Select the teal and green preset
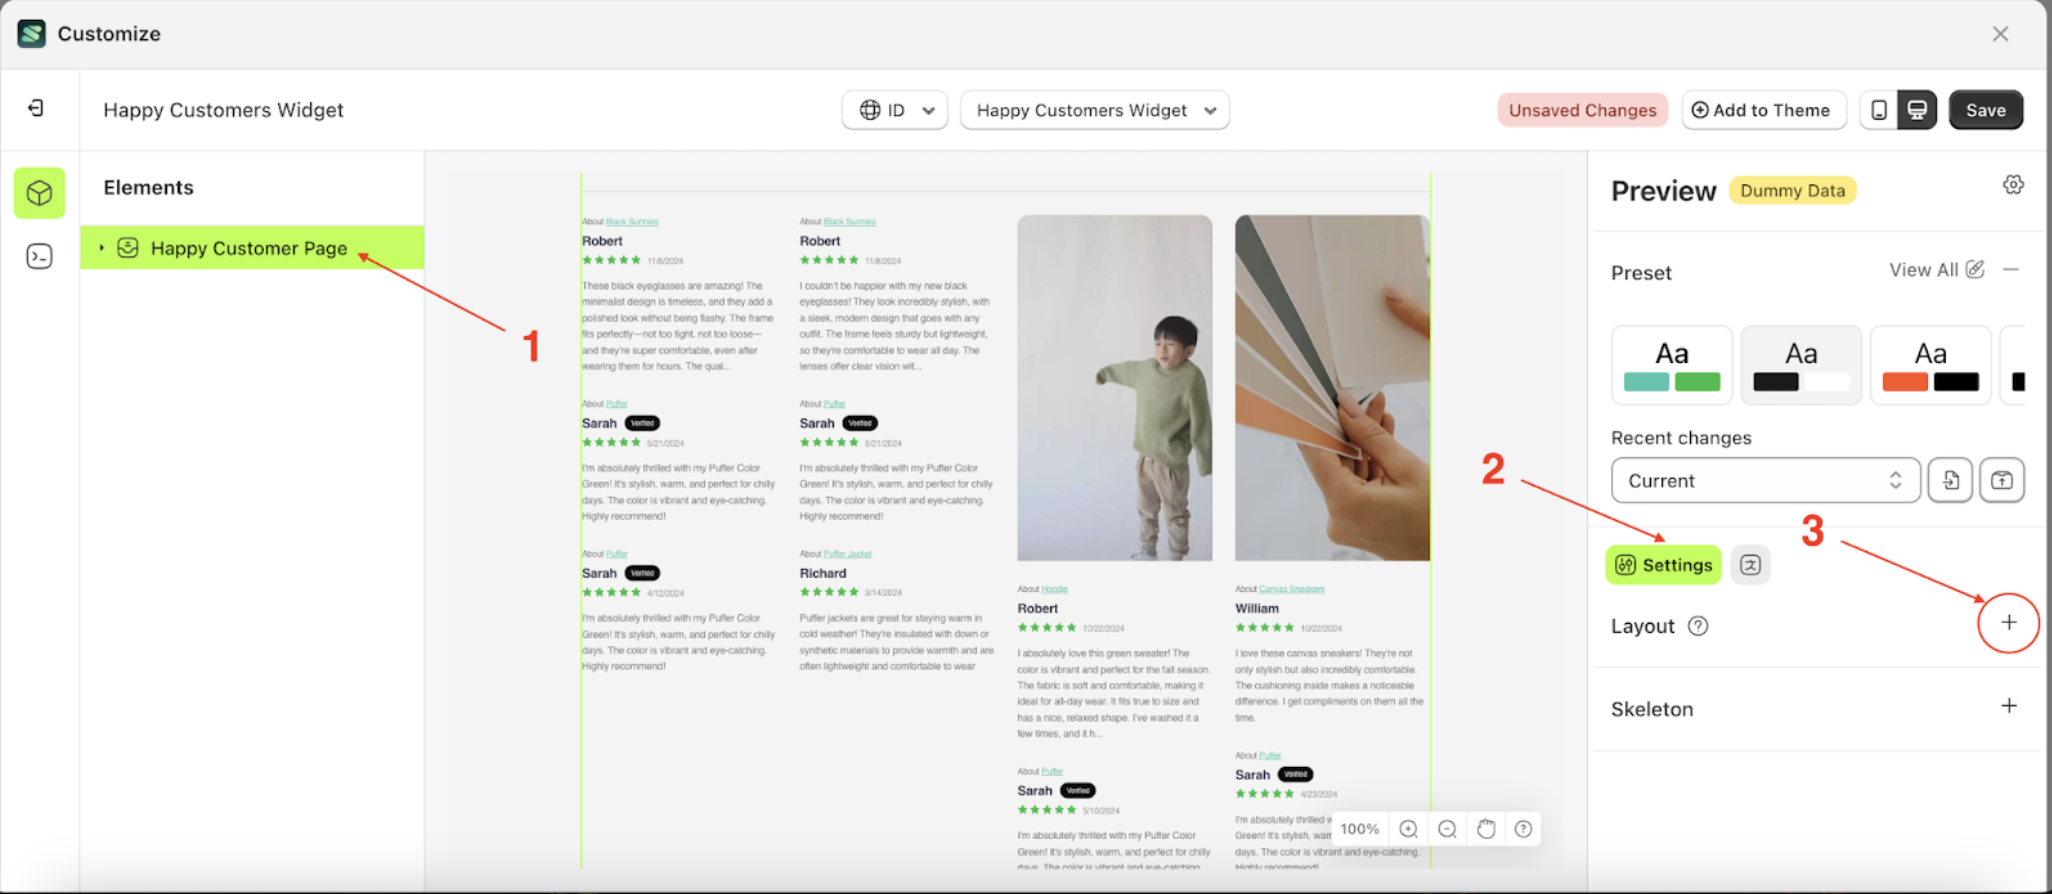2052x894 pixels. 1672,365
